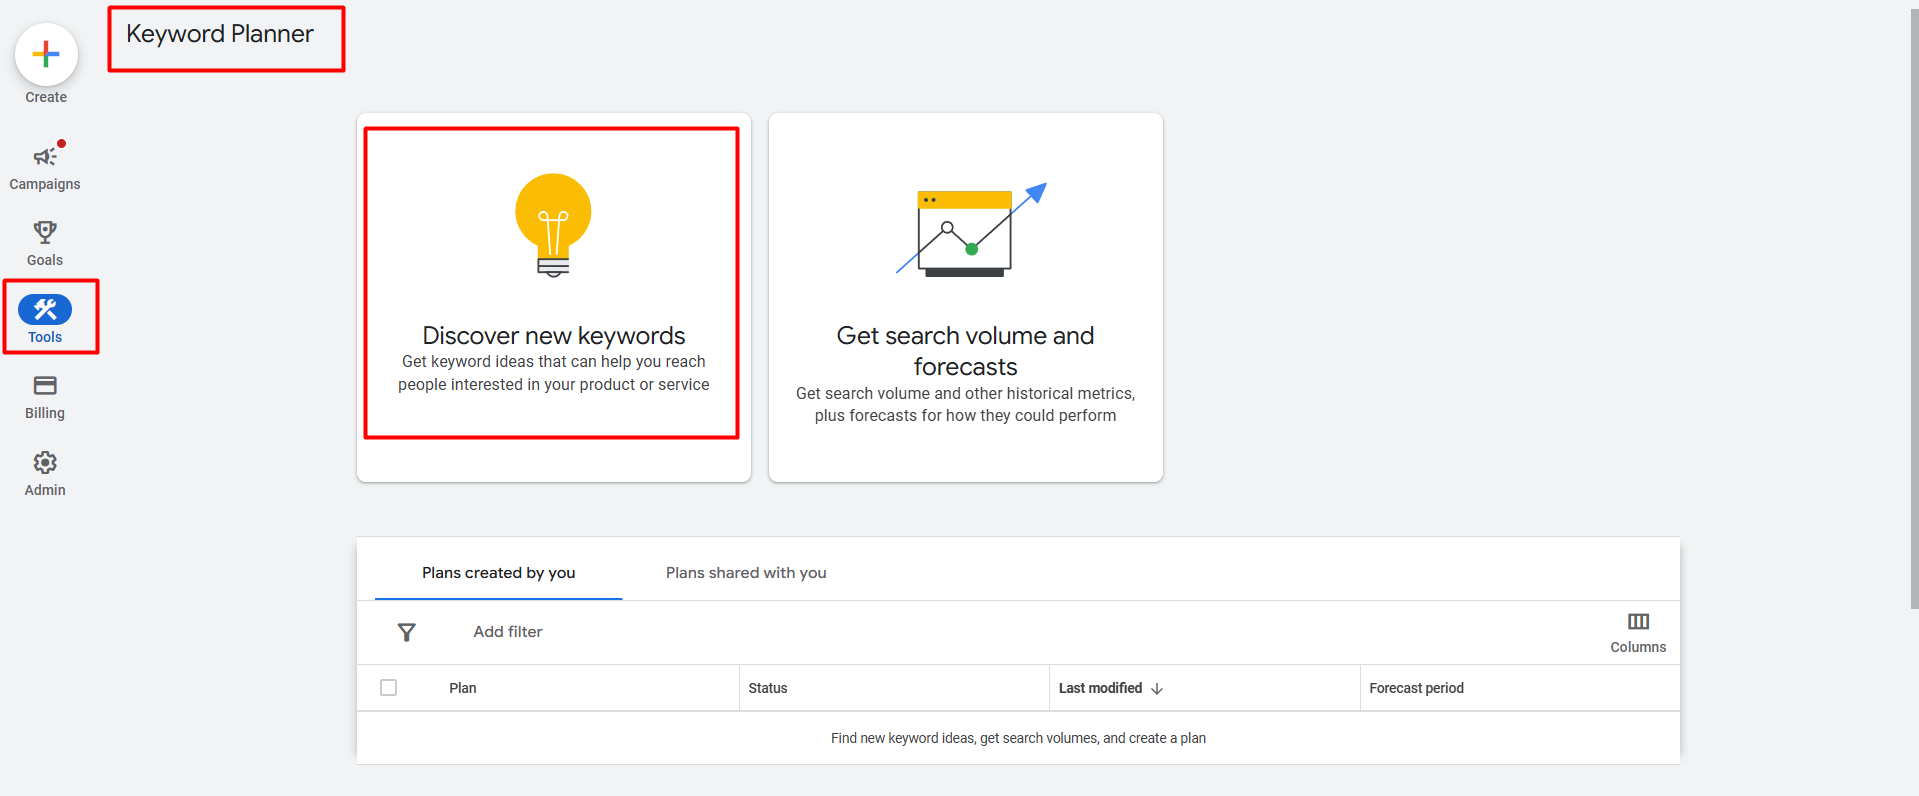Open Billing card icon in sidebar
The height and width of the screenshot is (796, 1919).
(x=45, y=386)
